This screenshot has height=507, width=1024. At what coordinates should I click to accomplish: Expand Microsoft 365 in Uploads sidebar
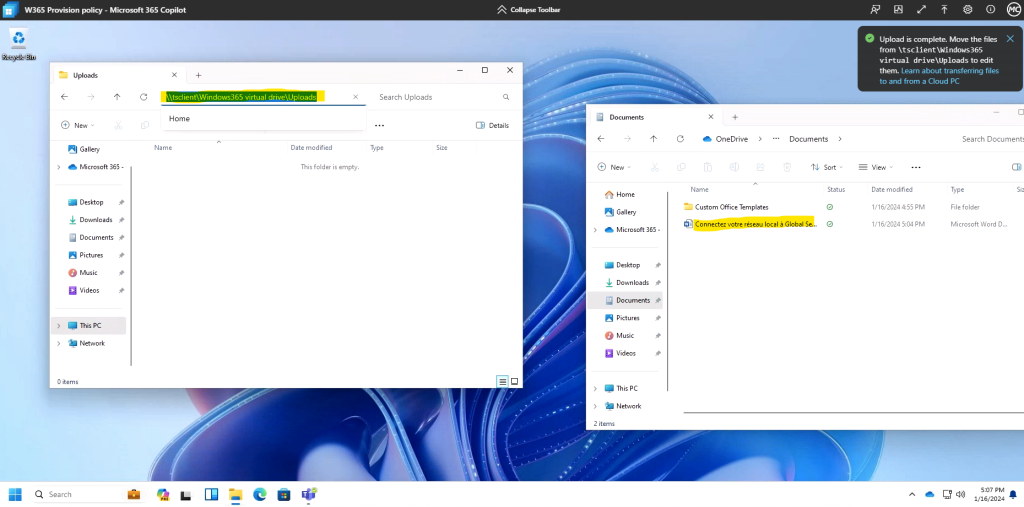click(x=59, y=167)
